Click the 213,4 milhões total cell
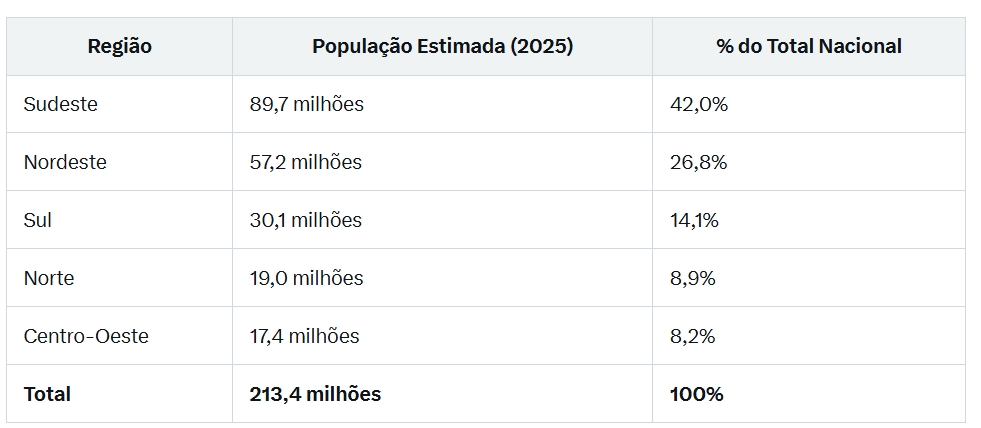This screenshot has height=428, width=981. point(315,394)
